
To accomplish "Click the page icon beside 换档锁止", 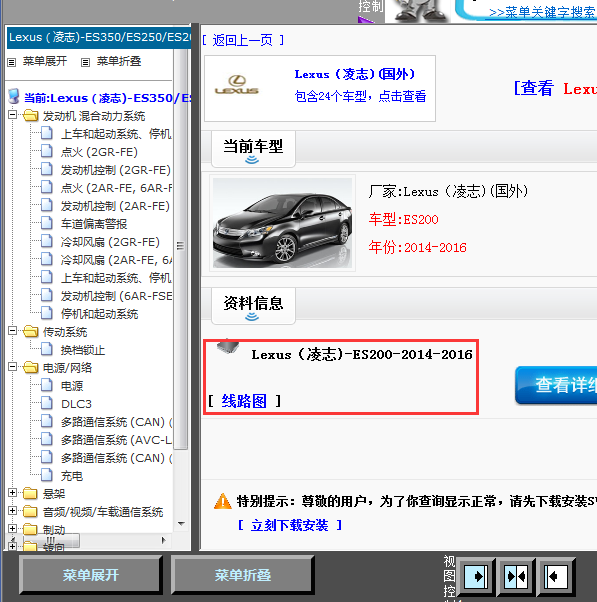I will tap(47, 349).
